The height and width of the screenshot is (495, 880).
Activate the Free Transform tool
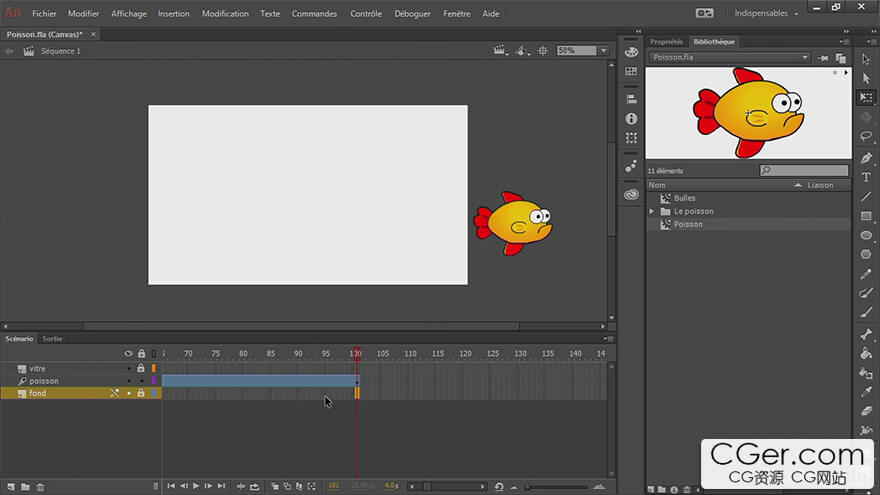pos(866,98)
